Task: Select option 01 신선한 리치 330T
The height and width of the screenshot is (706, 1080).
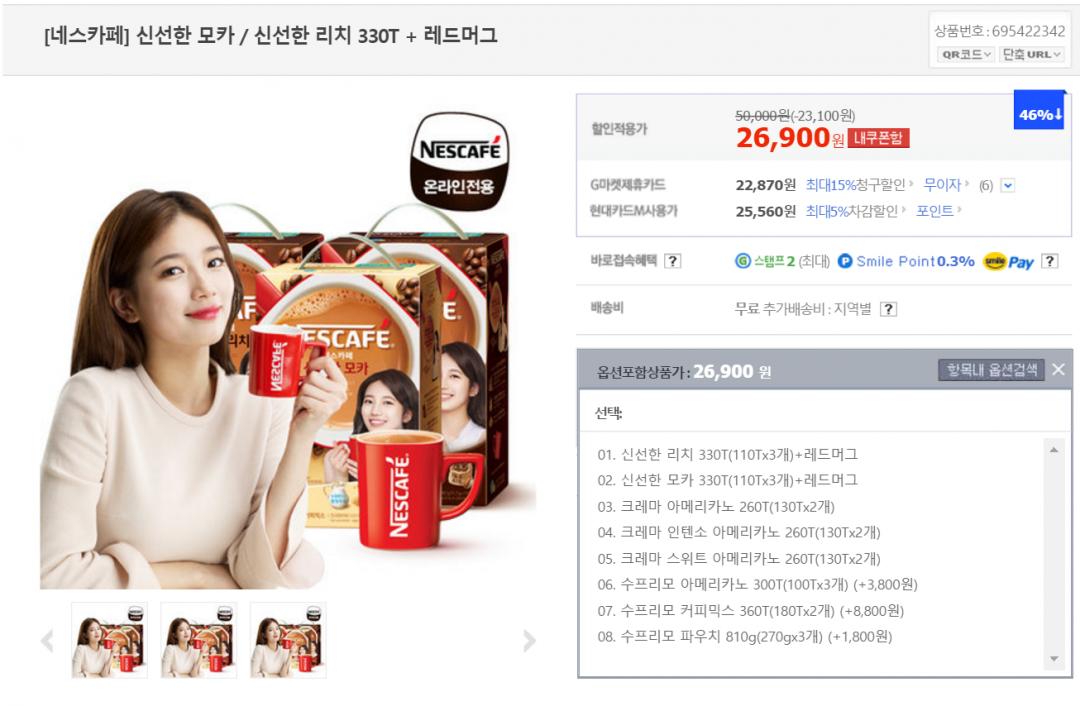Action: [727, 455]
